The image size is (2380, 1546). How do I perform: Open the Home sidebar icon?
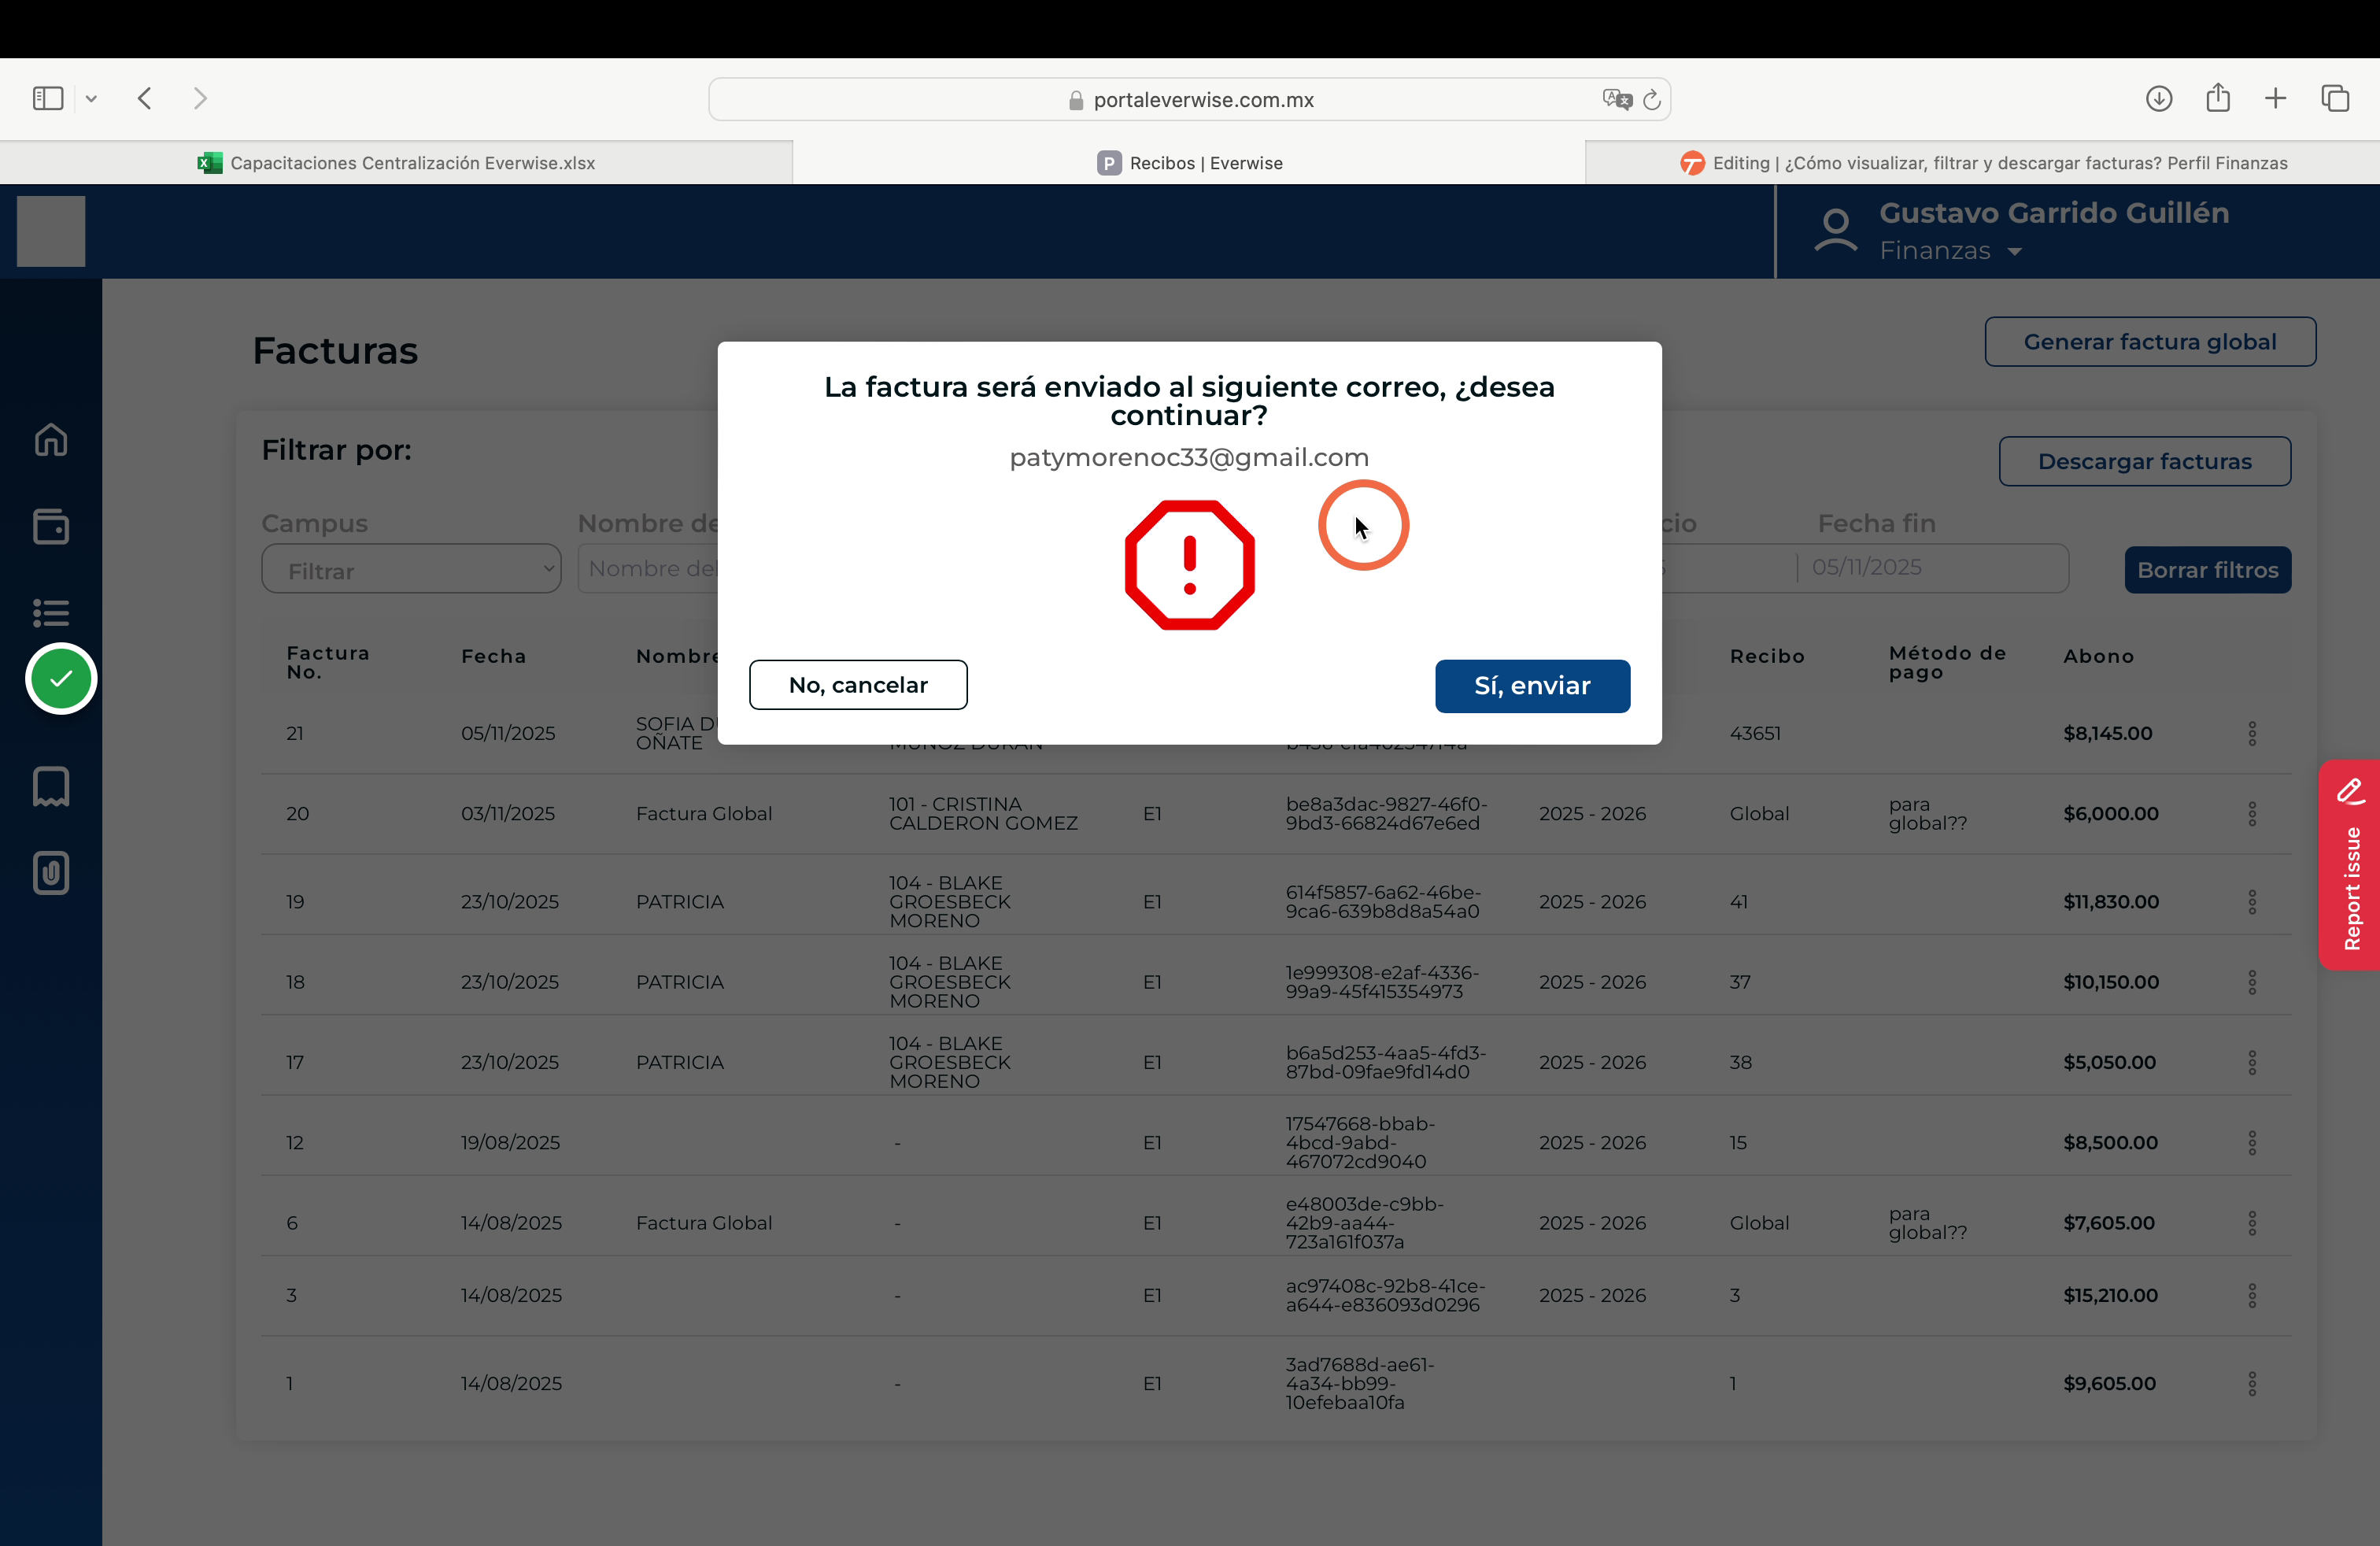51,439
